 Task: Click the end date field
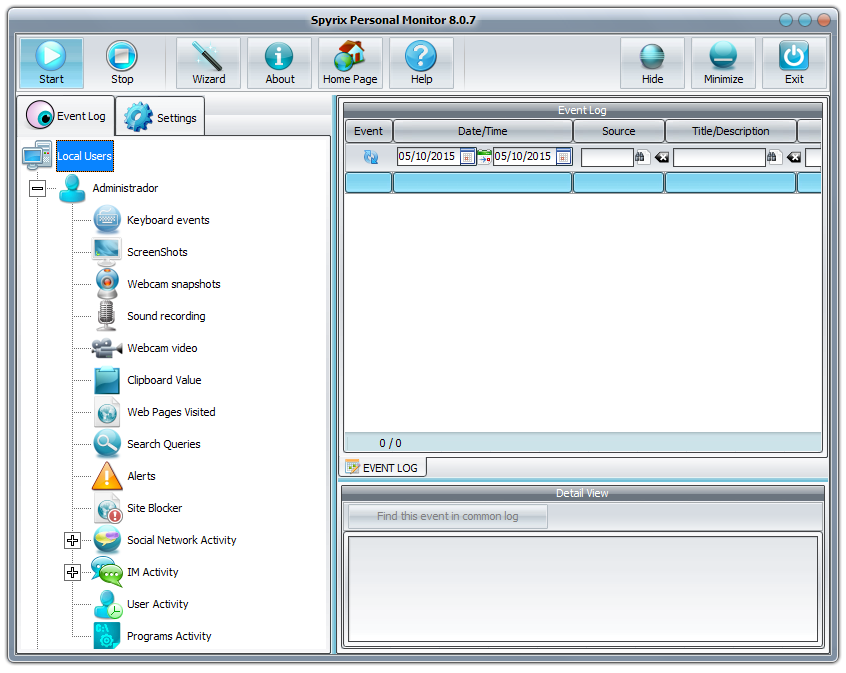524,157
